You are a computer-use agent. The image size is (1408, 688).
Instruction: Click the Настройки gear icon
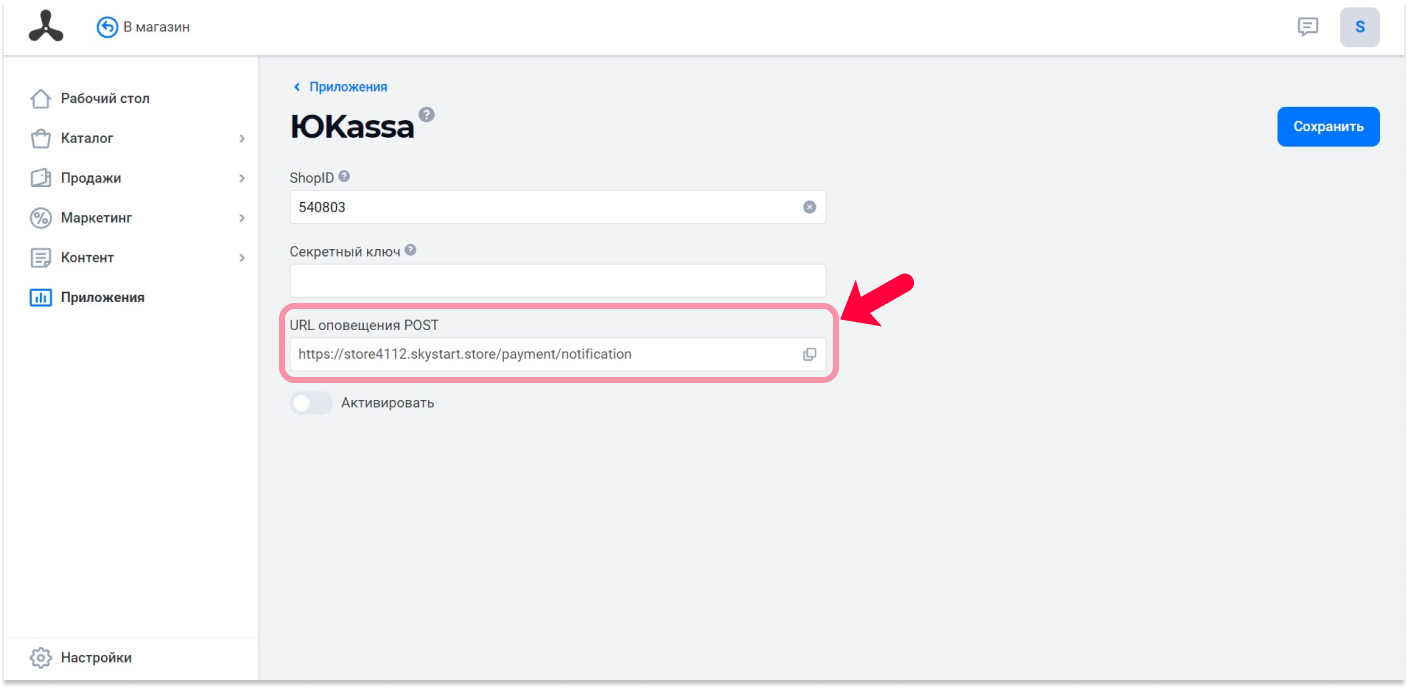[40, 658]
